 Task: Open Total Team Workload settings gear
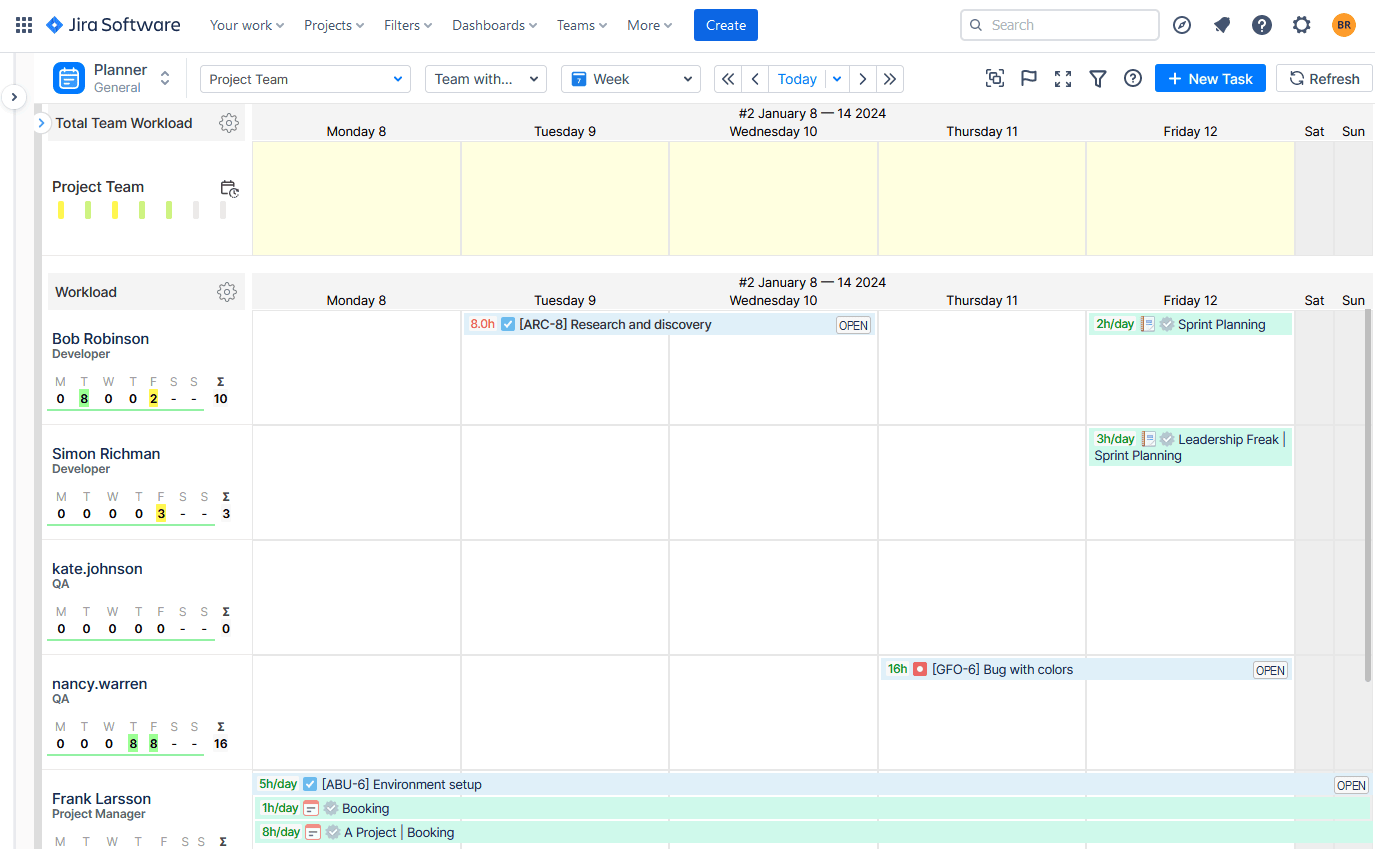[229, 123]
